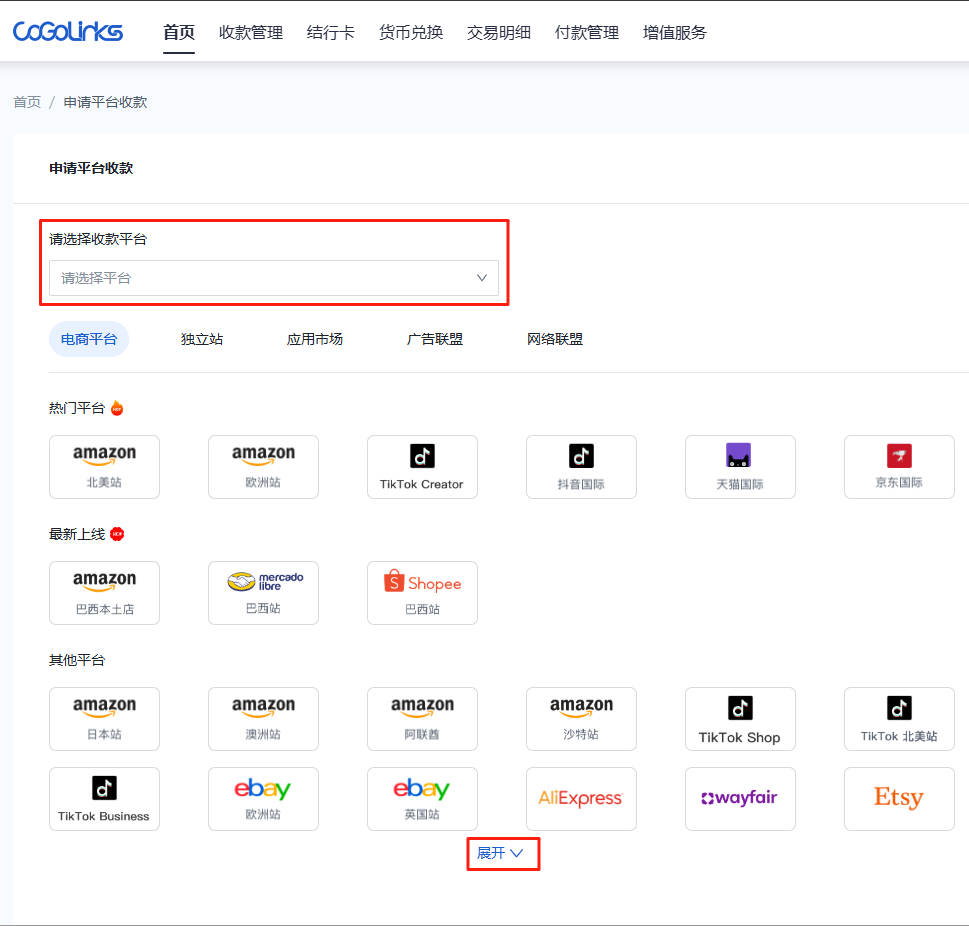Open the 请选择平台 dropdown
The image size is (969, 926).
(274, 278)
